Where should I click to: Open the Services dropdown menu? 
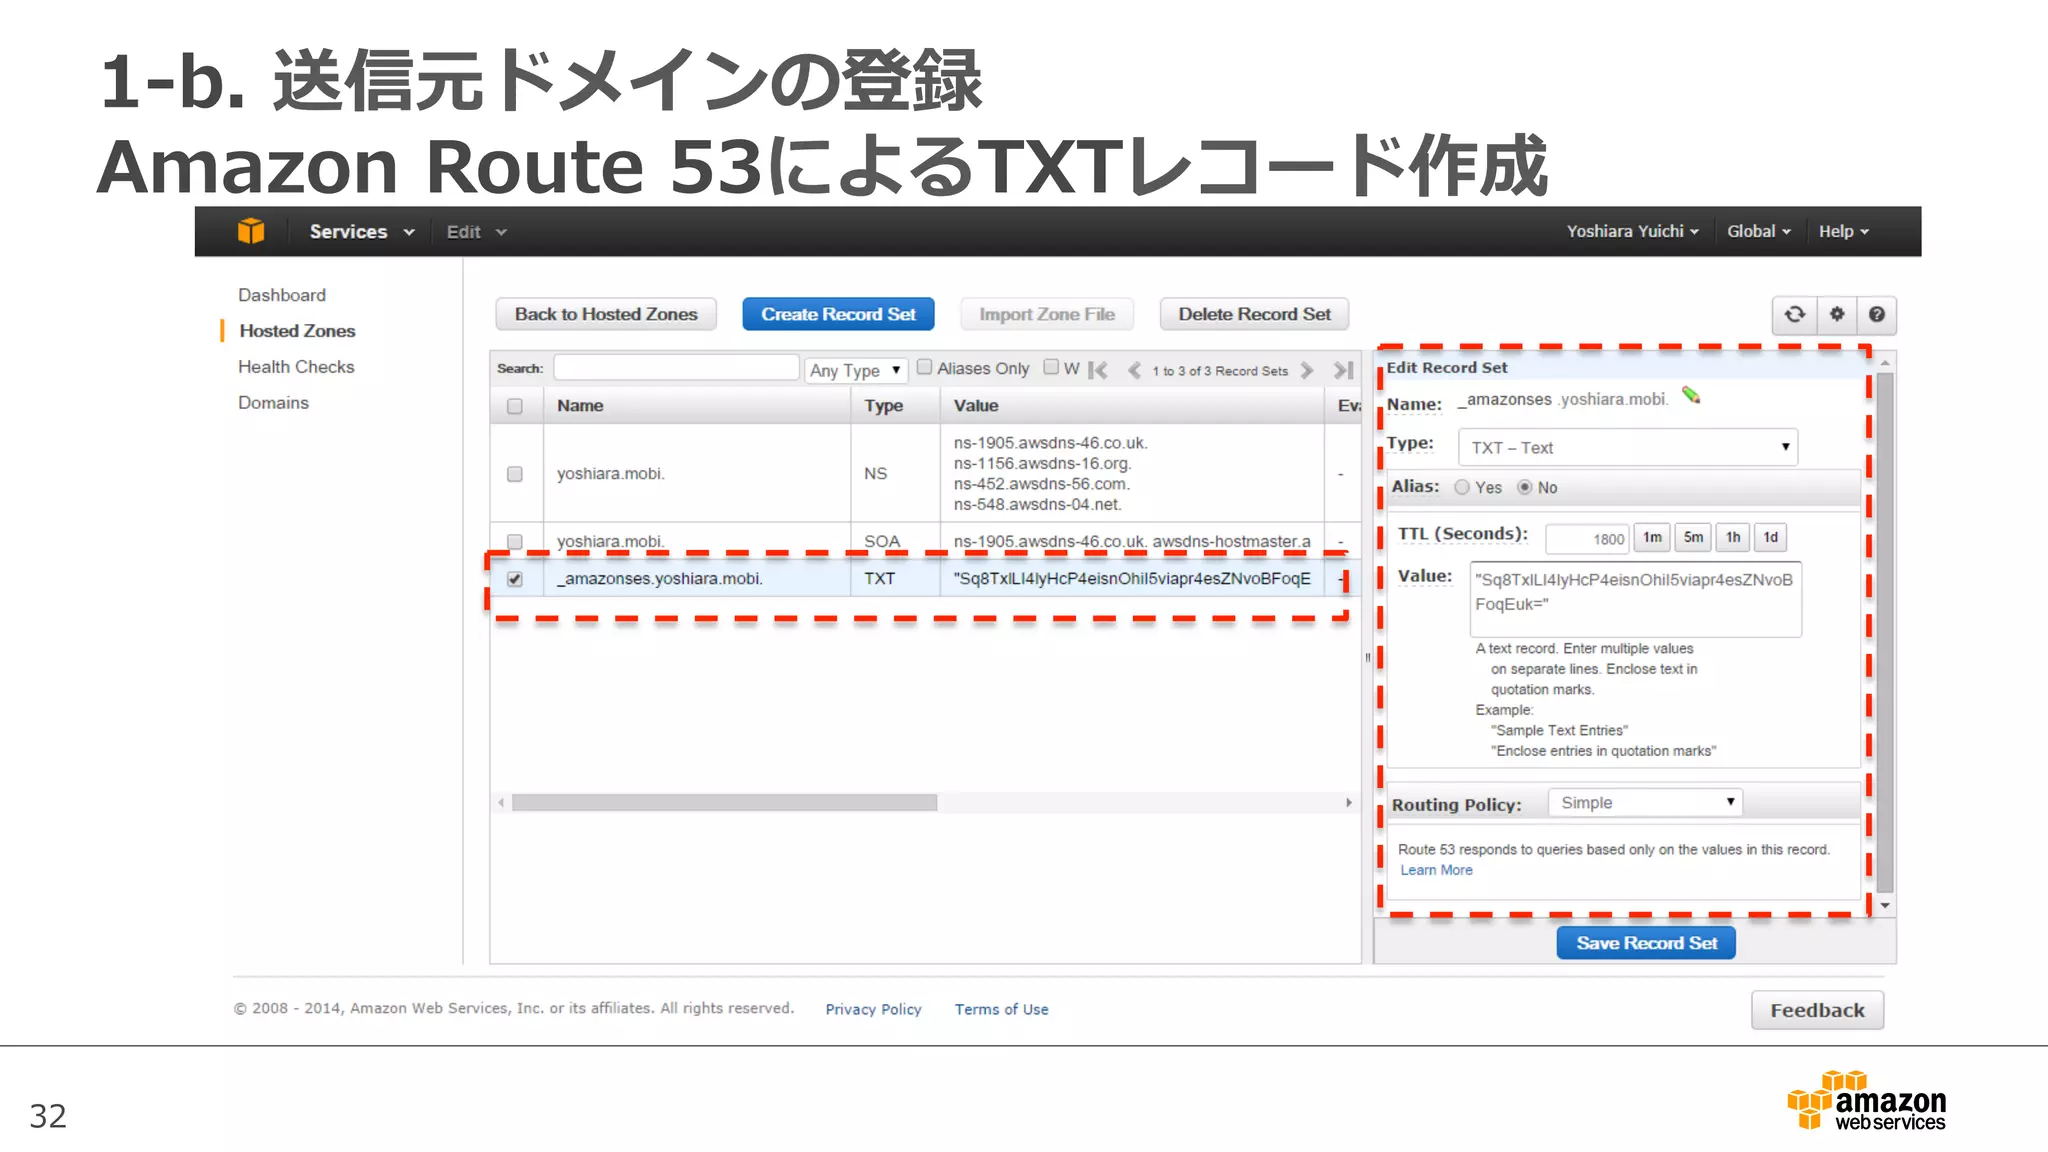click(361, 231)
